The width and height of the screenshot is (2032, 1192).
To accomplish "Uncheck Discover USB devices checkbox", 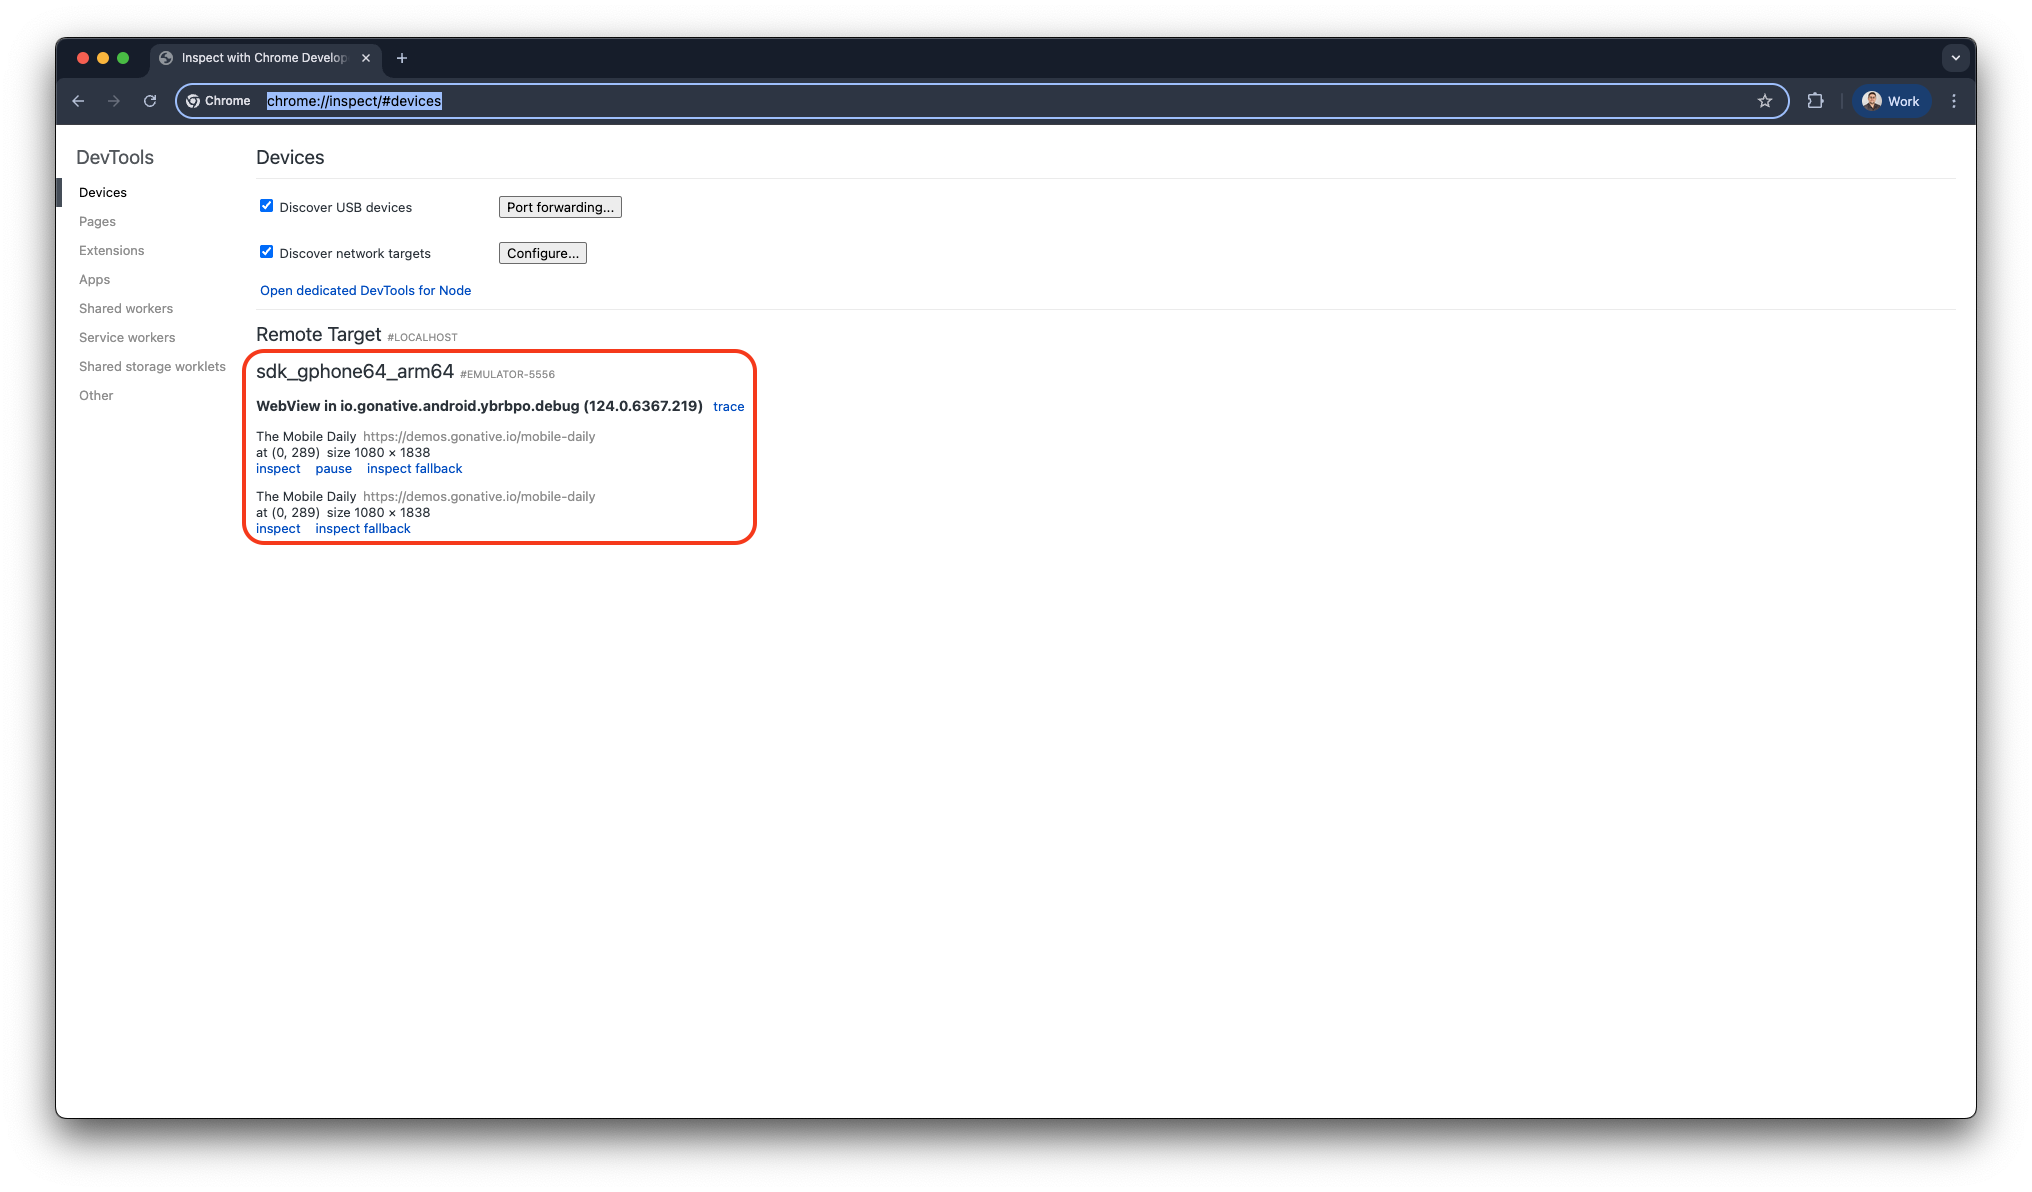I will point(266,206).
